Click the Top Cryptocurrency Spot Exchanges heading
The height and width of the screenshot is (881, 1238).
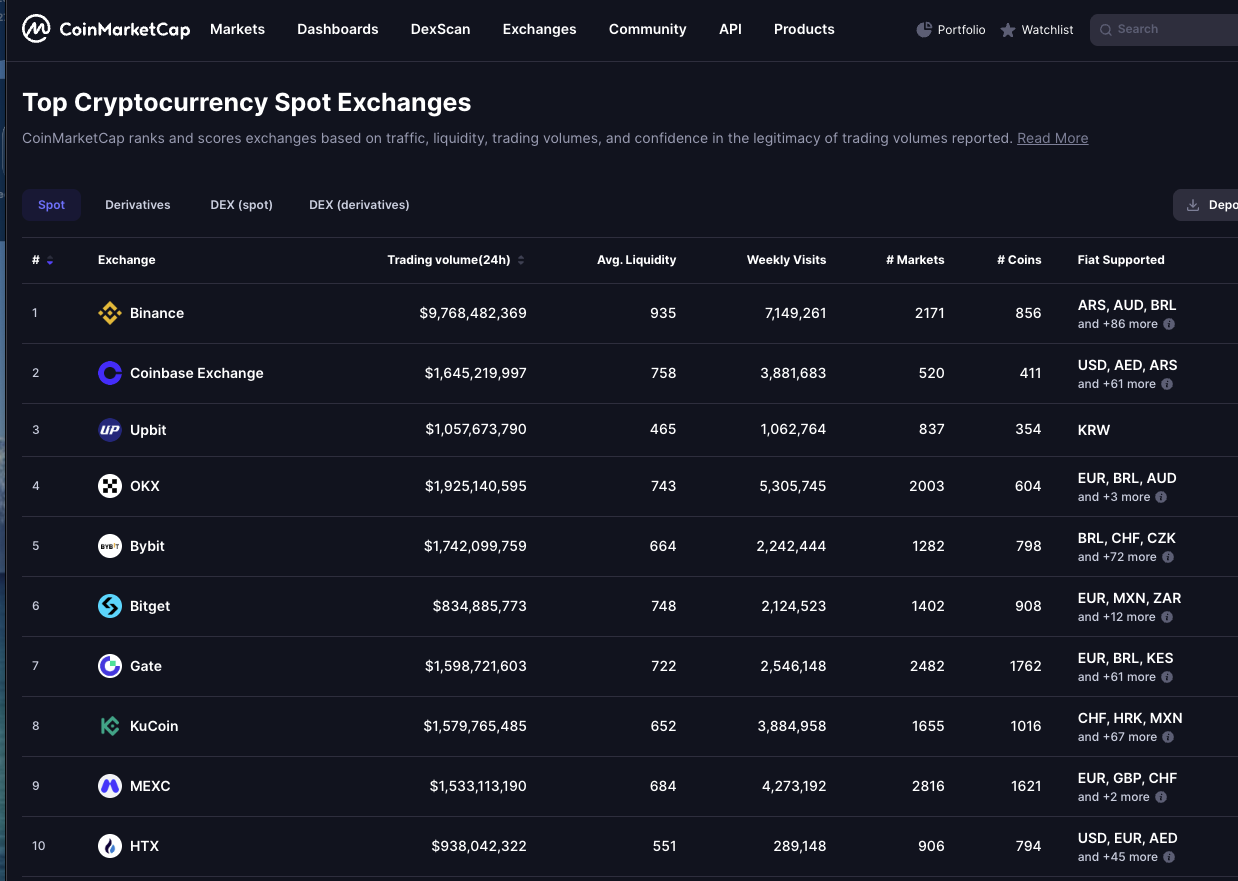pyautogui.click(x=247, y=102)
